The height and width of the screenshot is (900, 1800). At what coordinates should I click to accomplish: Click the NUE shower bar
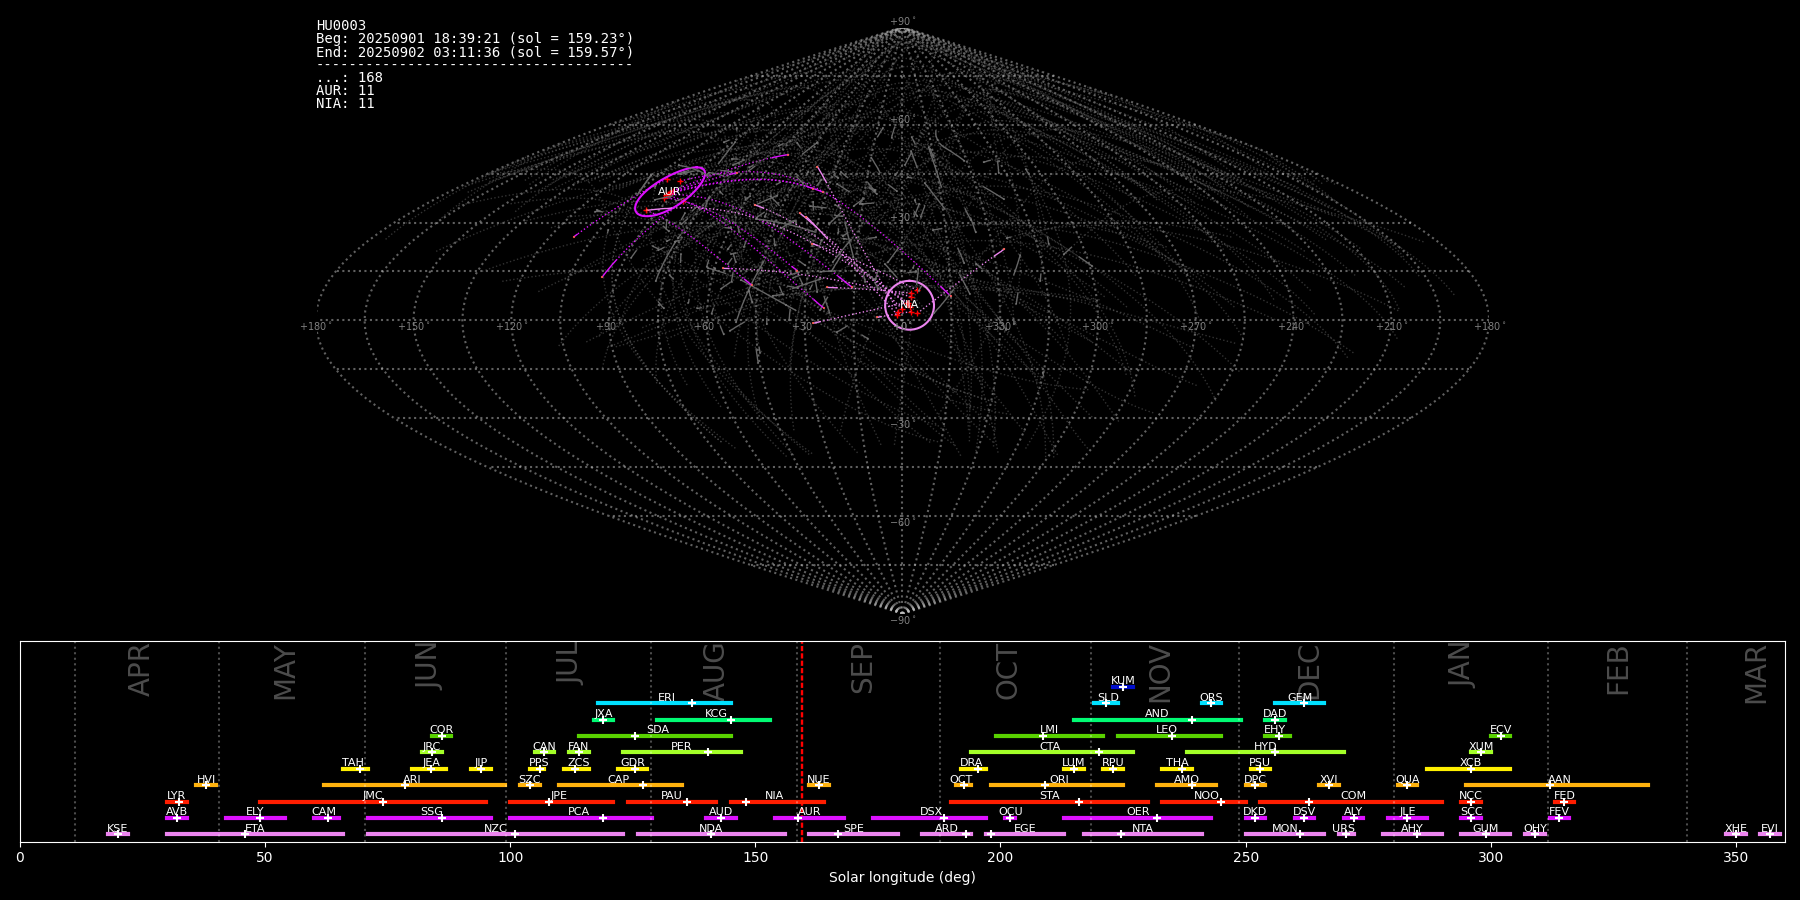(x=818, y=785)
